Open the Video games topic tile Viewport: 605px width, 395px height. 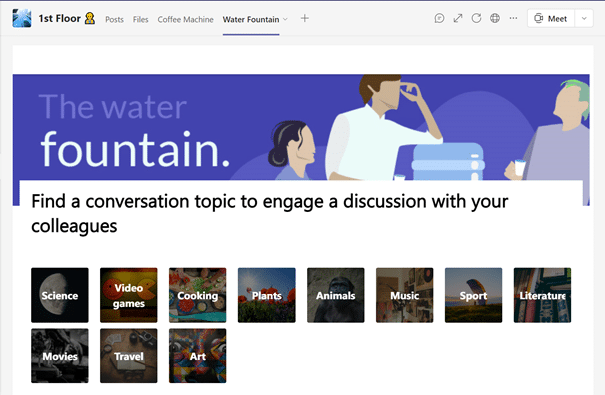coord(128,295)
